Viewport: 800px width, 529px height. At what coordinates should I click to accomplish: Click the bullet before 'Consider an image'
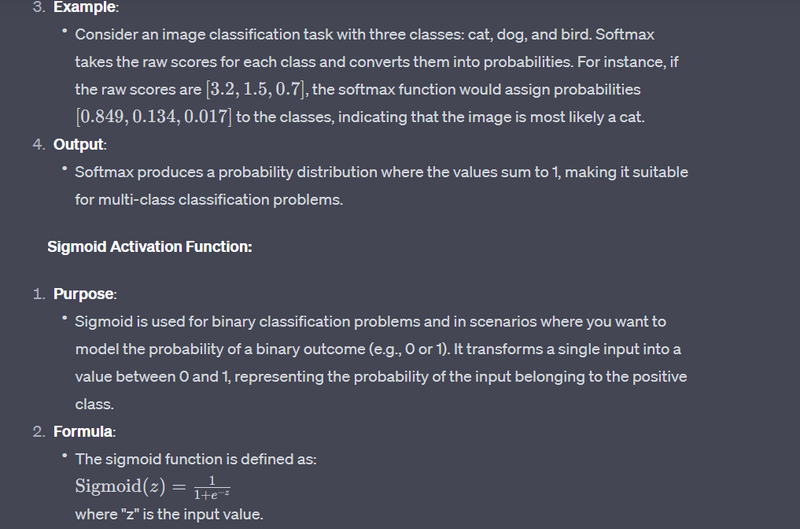pyautogui.click(x=64, y=35)
